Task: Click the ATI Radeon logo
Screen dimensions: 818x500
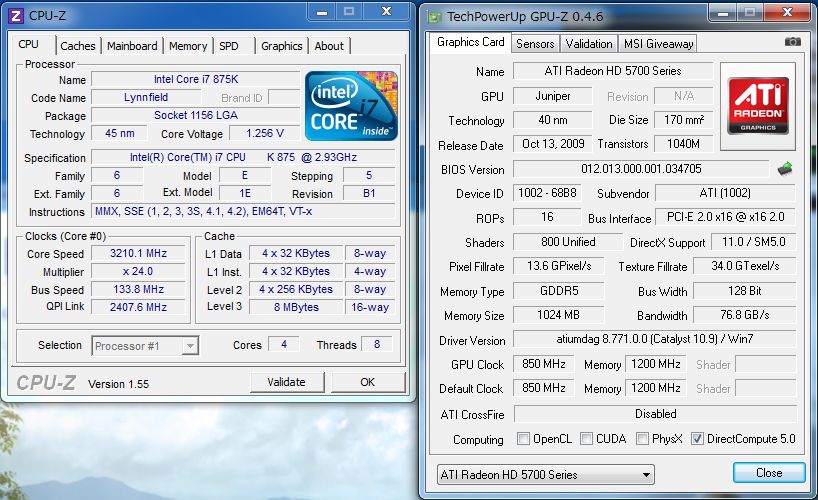Action: pyautogui.click(x=758, y=106)
